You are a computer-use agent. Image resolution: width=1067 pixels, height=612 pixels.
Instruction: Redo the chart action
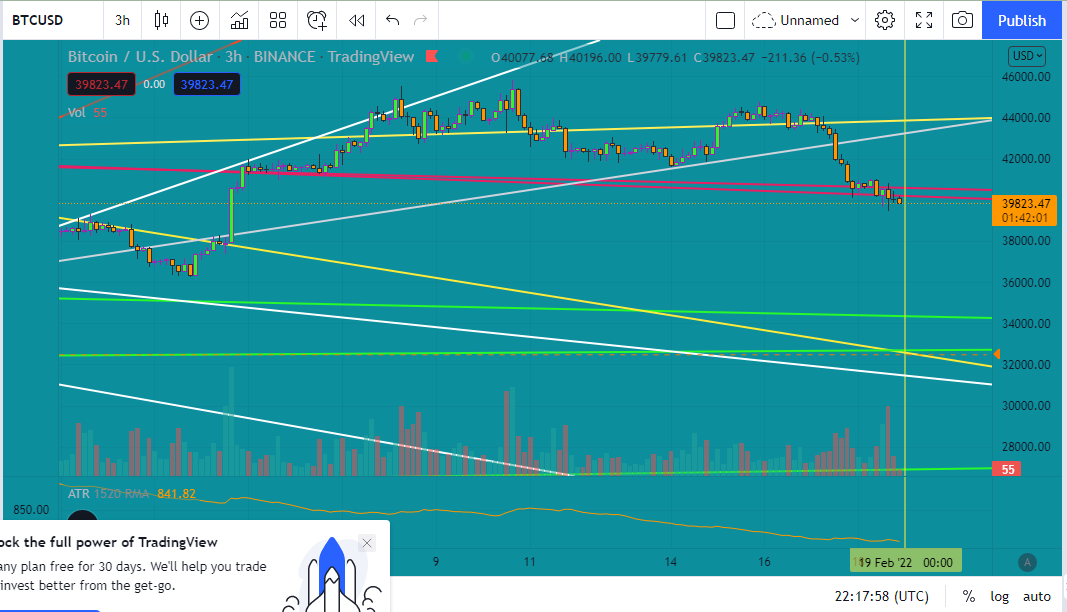click(421, 20)
